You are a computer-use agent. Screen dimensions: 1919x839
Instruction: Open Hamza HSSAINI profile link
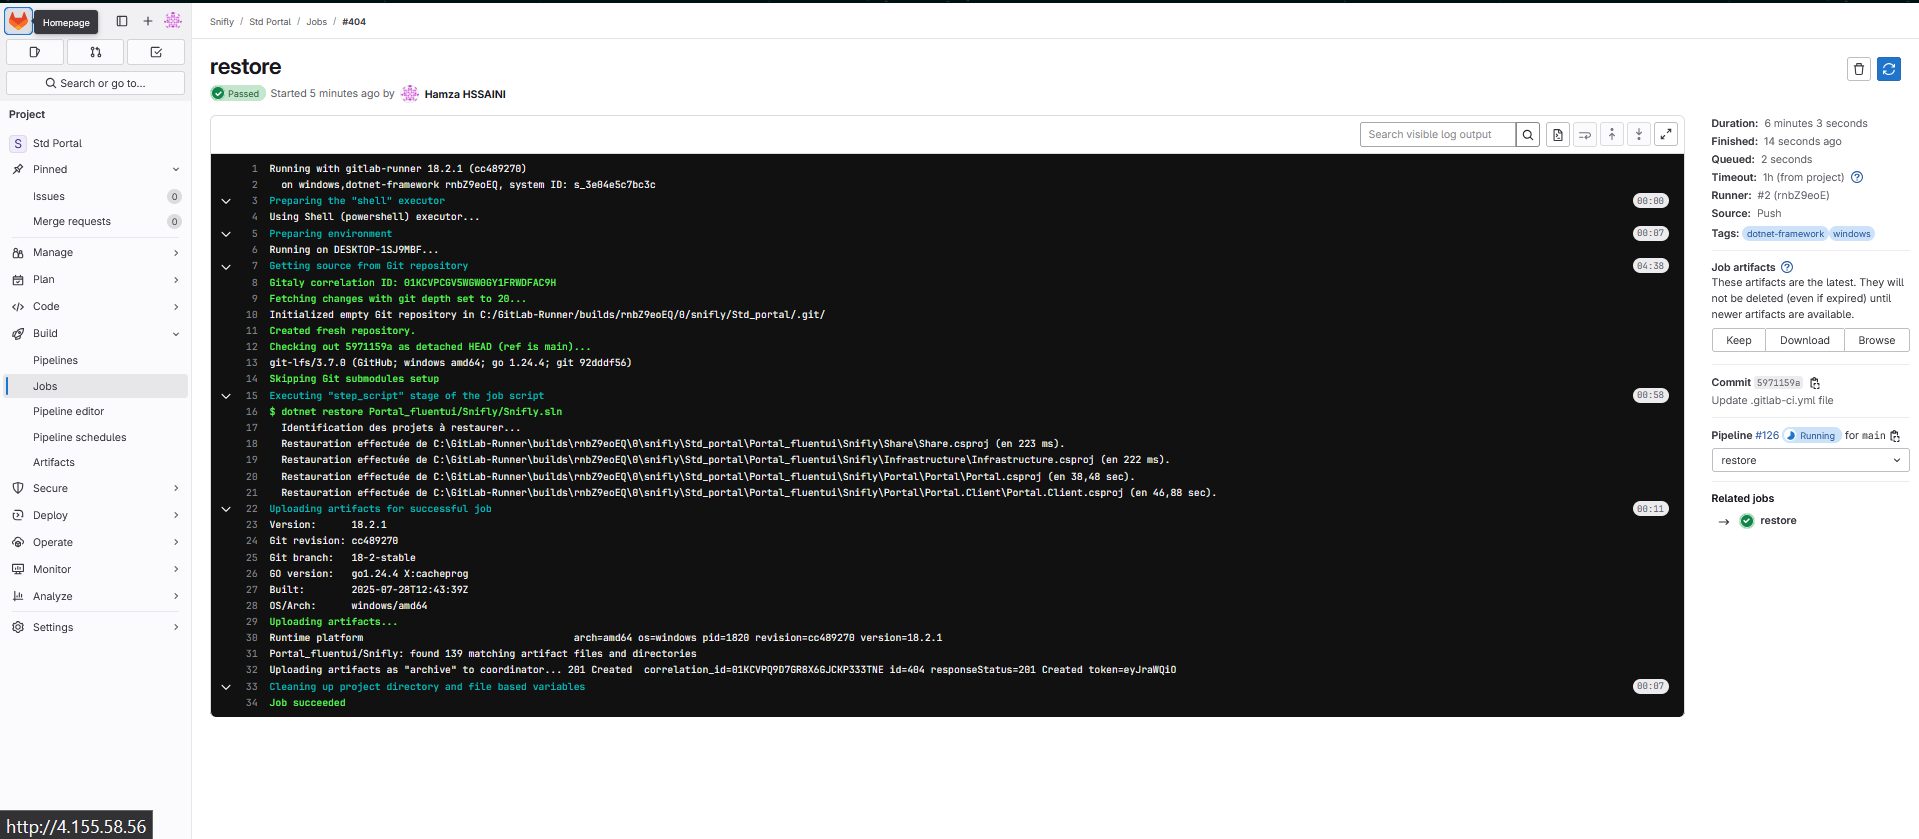point(465,95)
